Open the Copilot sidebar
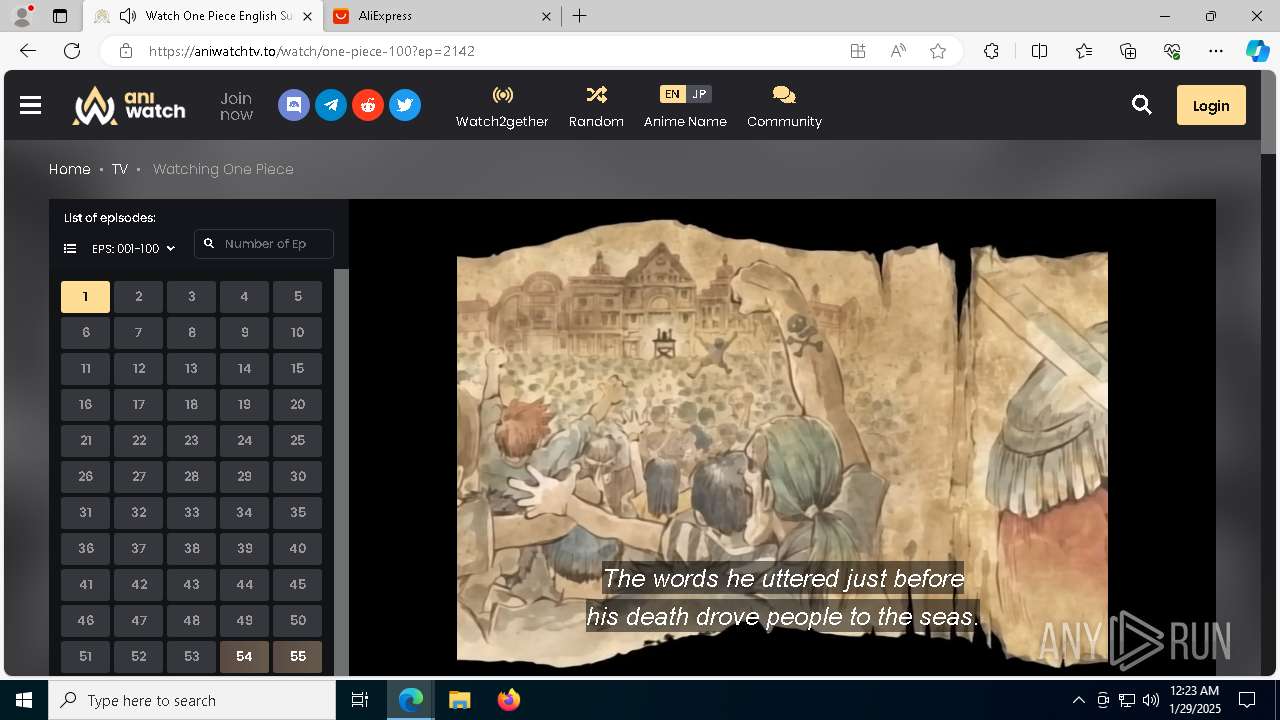The height and width of the screenshot is (720, 1280). 1257,51
